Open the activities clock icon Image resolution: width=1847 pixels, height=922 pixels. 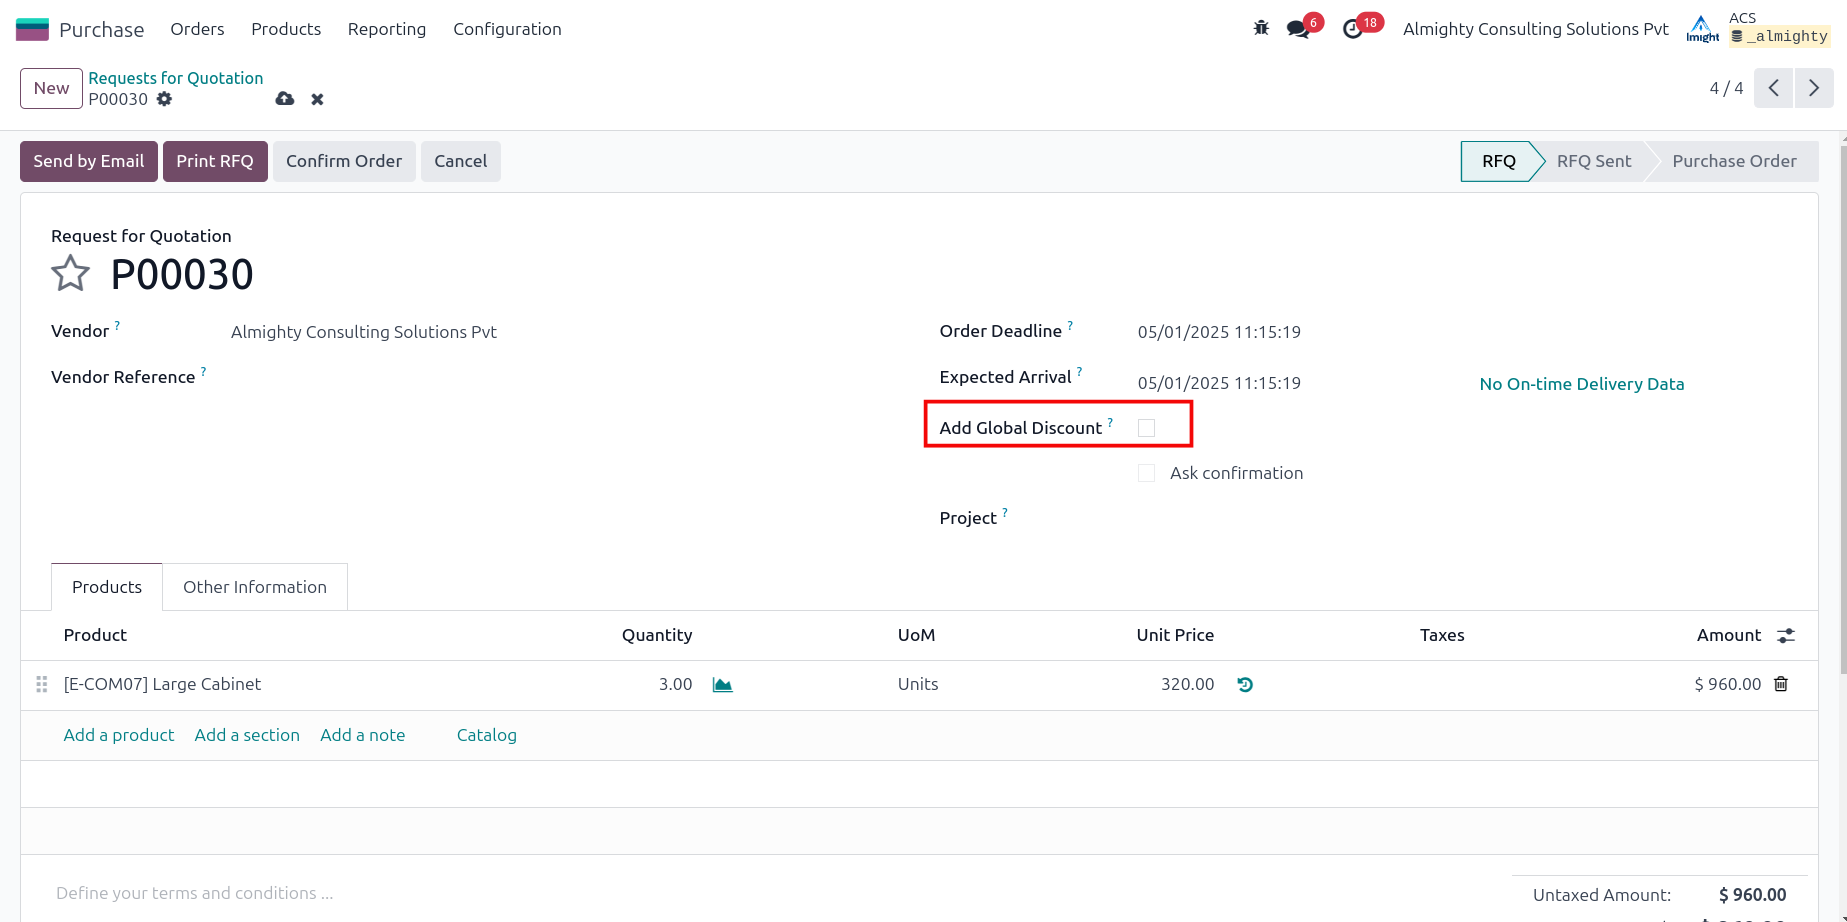1352,29
